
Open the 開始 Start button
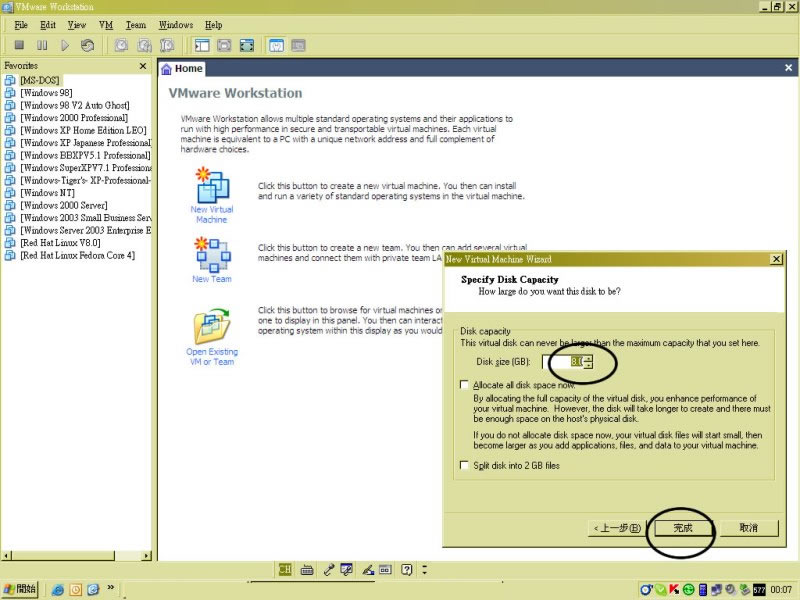pyautogui.click(x=20, y=589)
